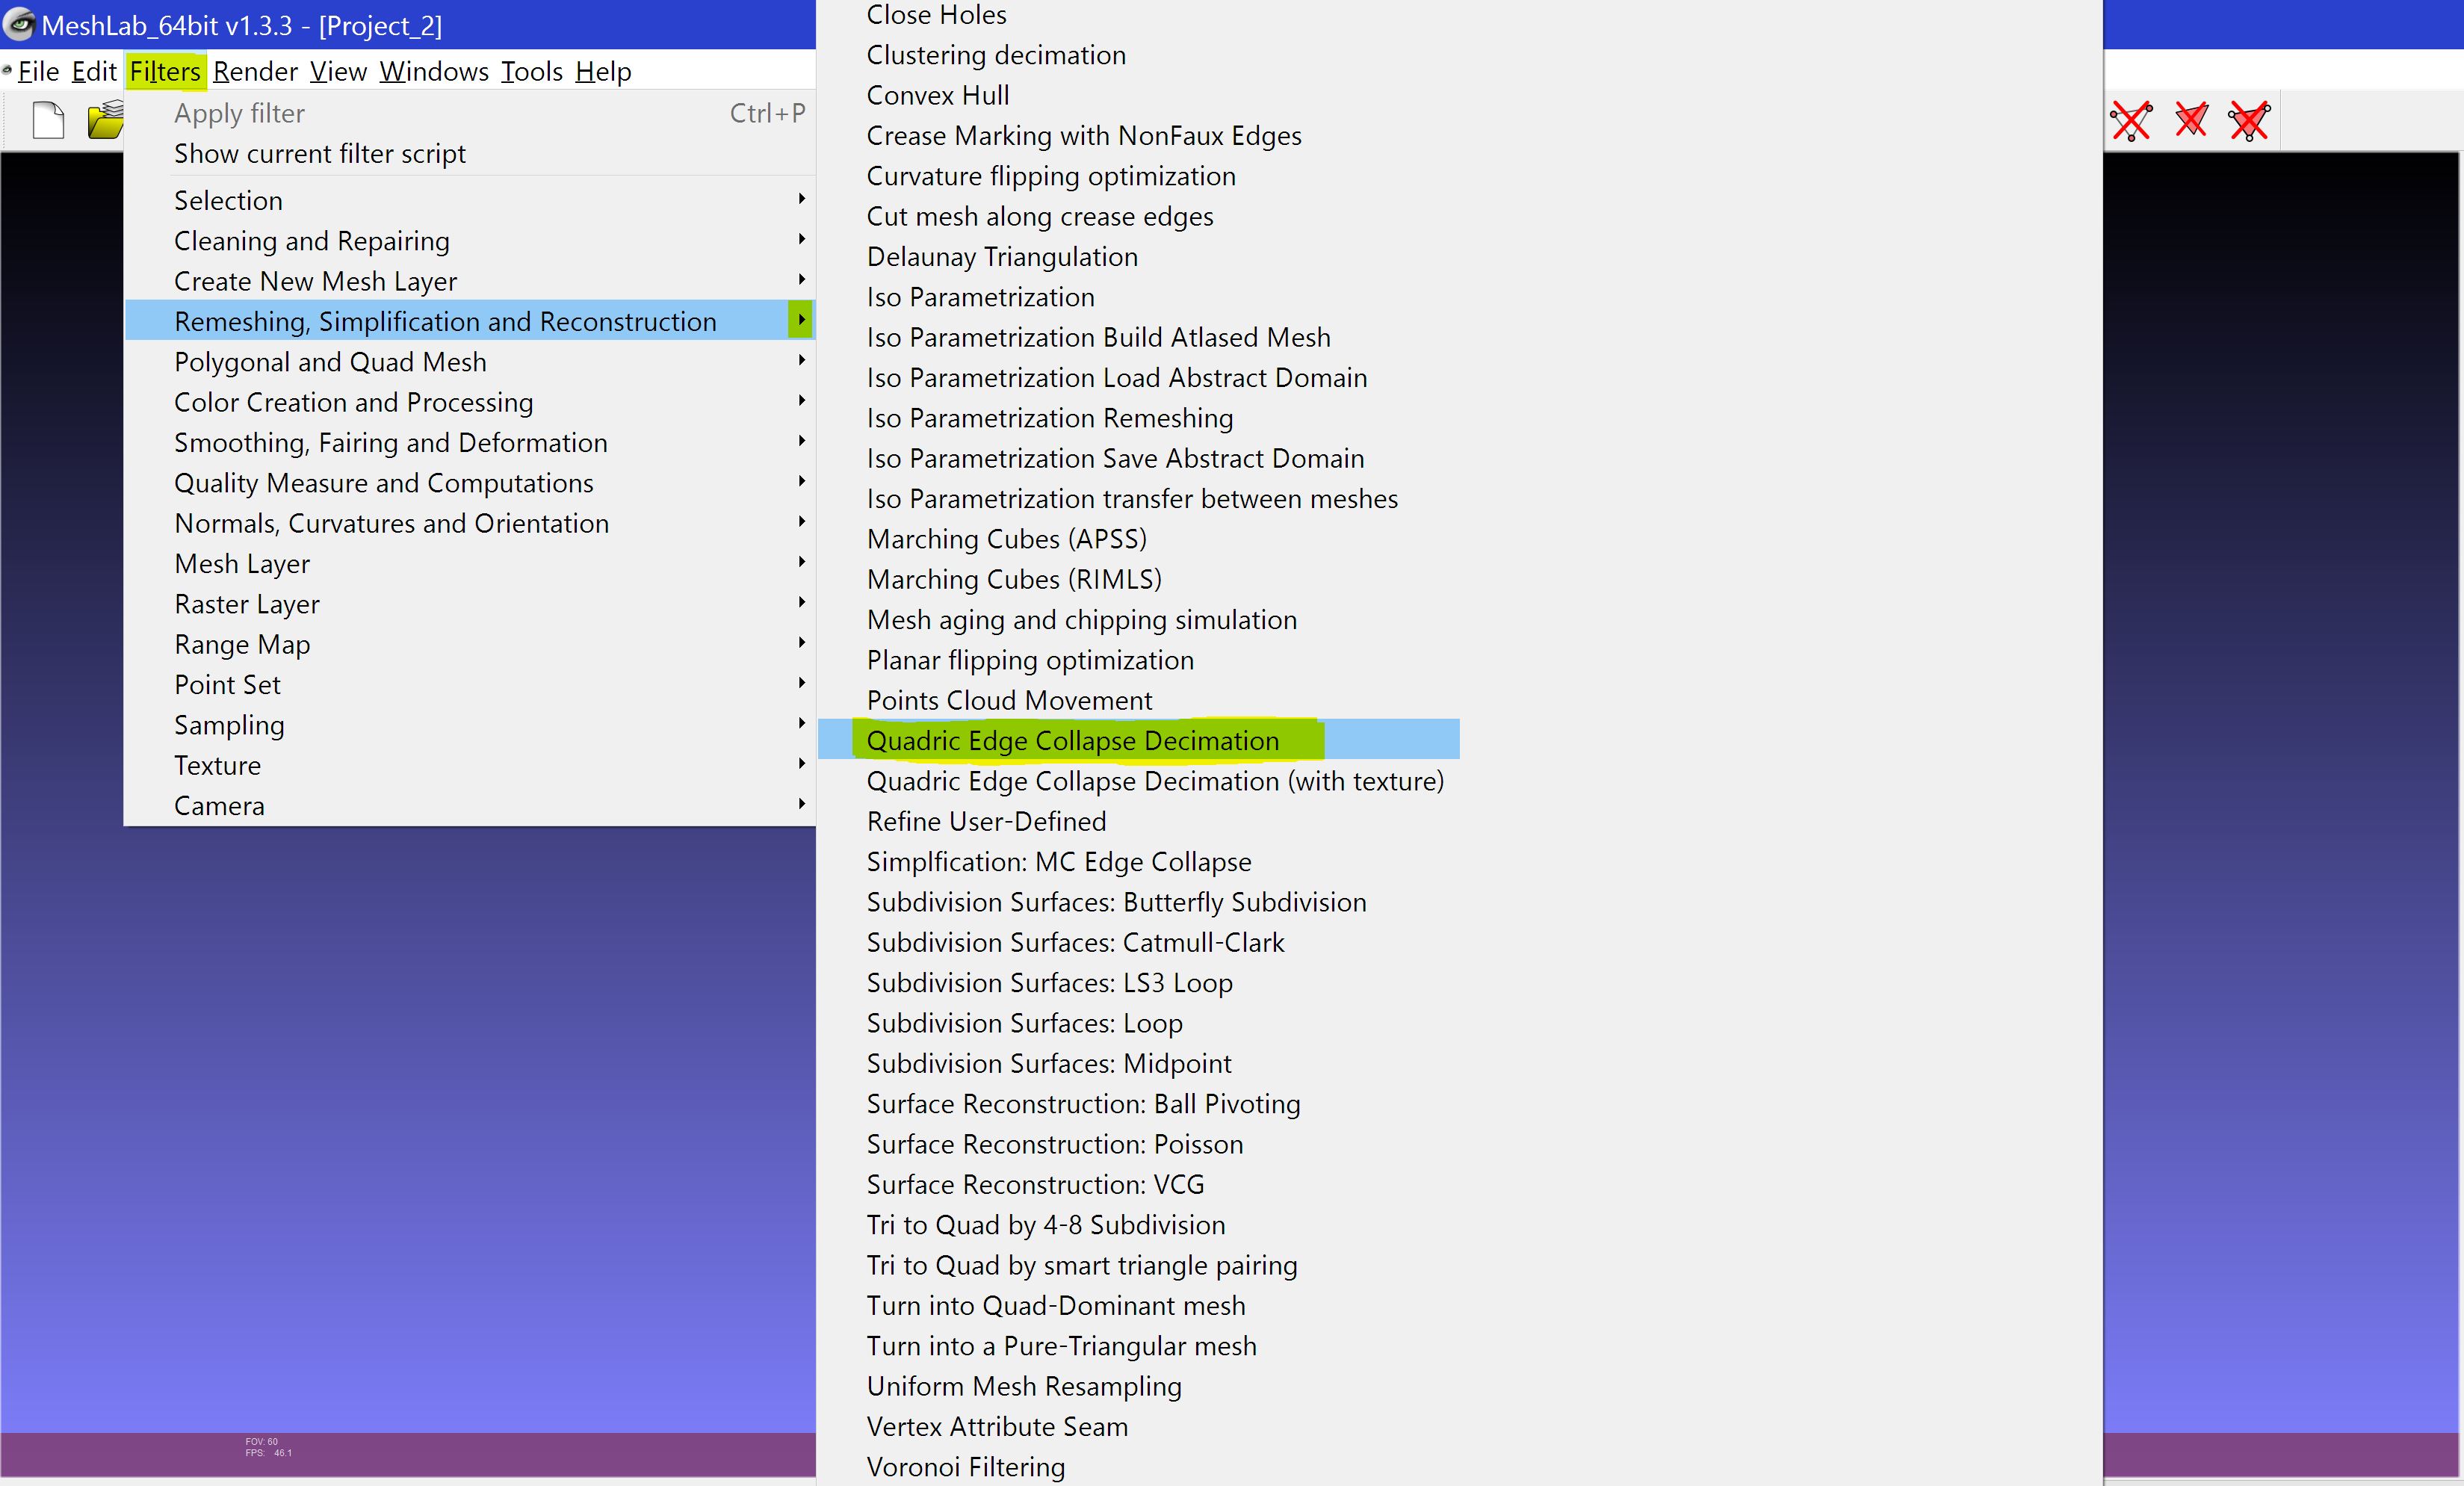The height and width of the screenshot is (1486, 2464).
Task: Expand the Sampling submenu
Action: pos(229,725)
